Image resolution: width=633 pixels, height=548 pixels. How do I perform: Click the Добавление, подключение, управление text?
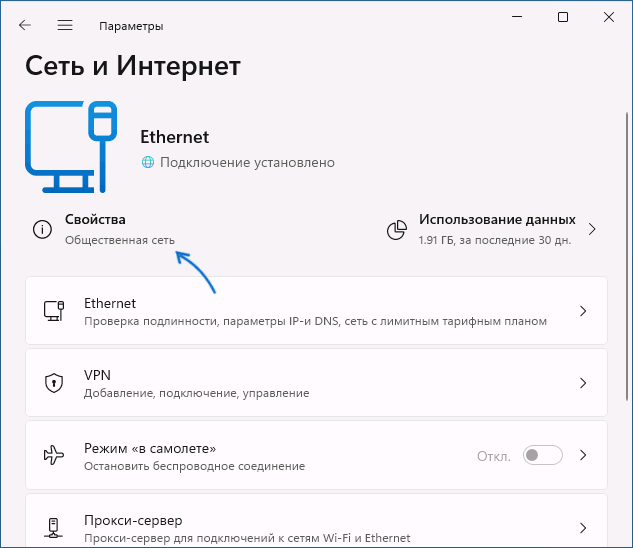[x=197, y=393]
